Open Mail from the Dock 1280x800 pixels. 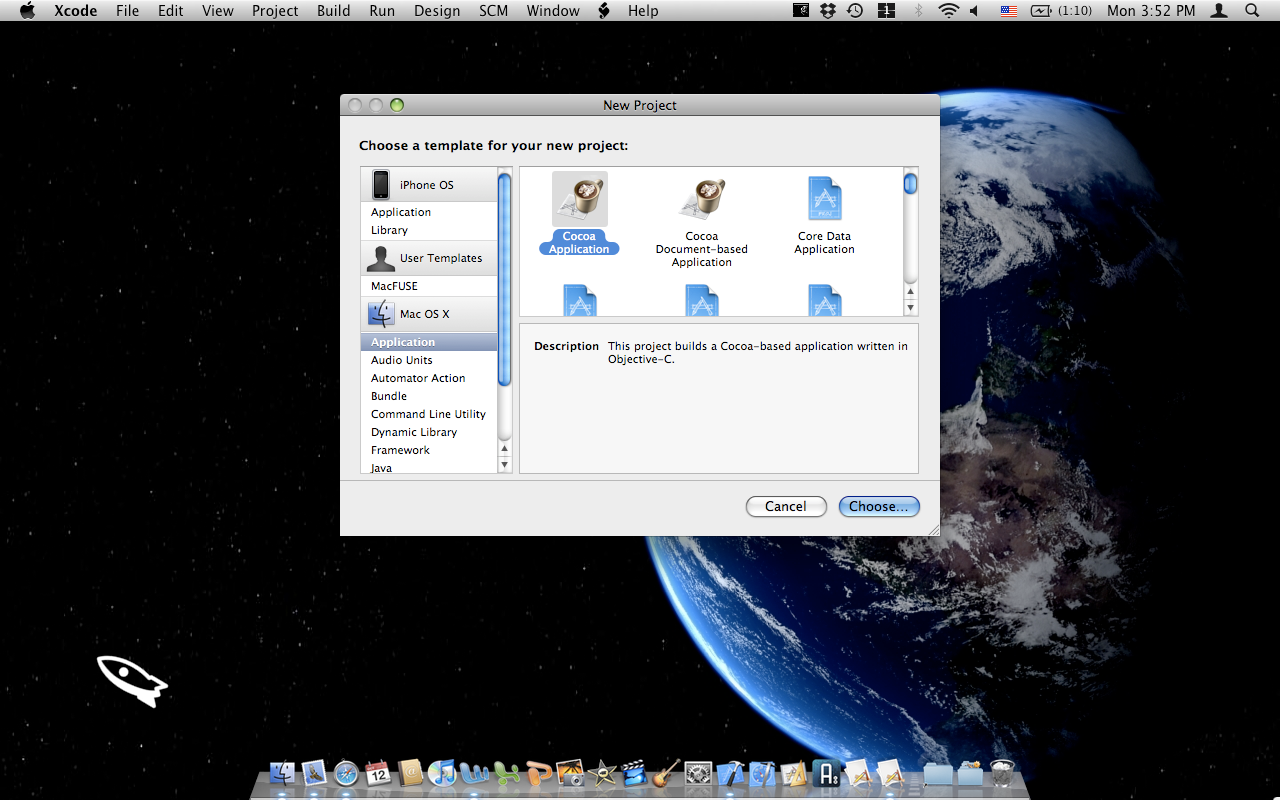coord(314,773)
